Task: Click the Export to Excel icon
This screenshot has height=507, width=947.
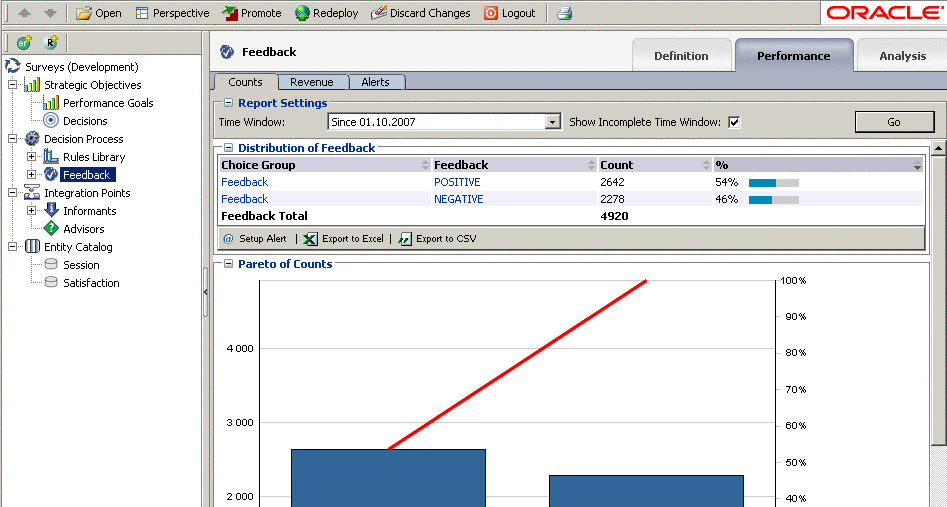Action: [x=310, y=239]
